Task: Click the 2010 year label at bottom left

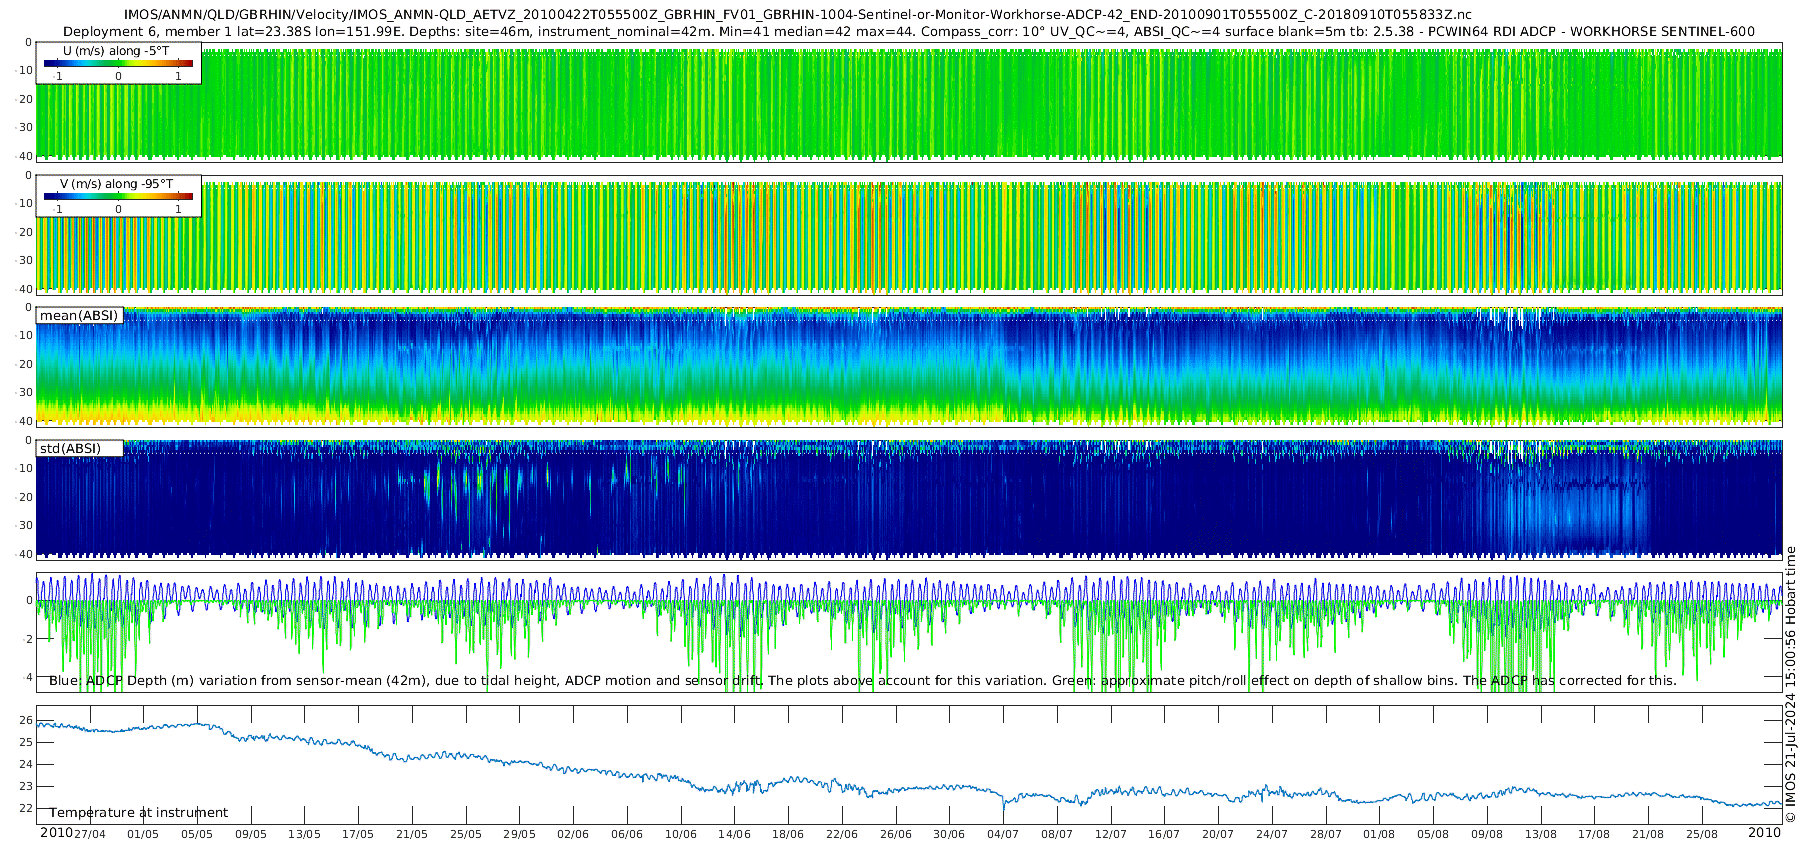Action: click(x=56, y=833)
